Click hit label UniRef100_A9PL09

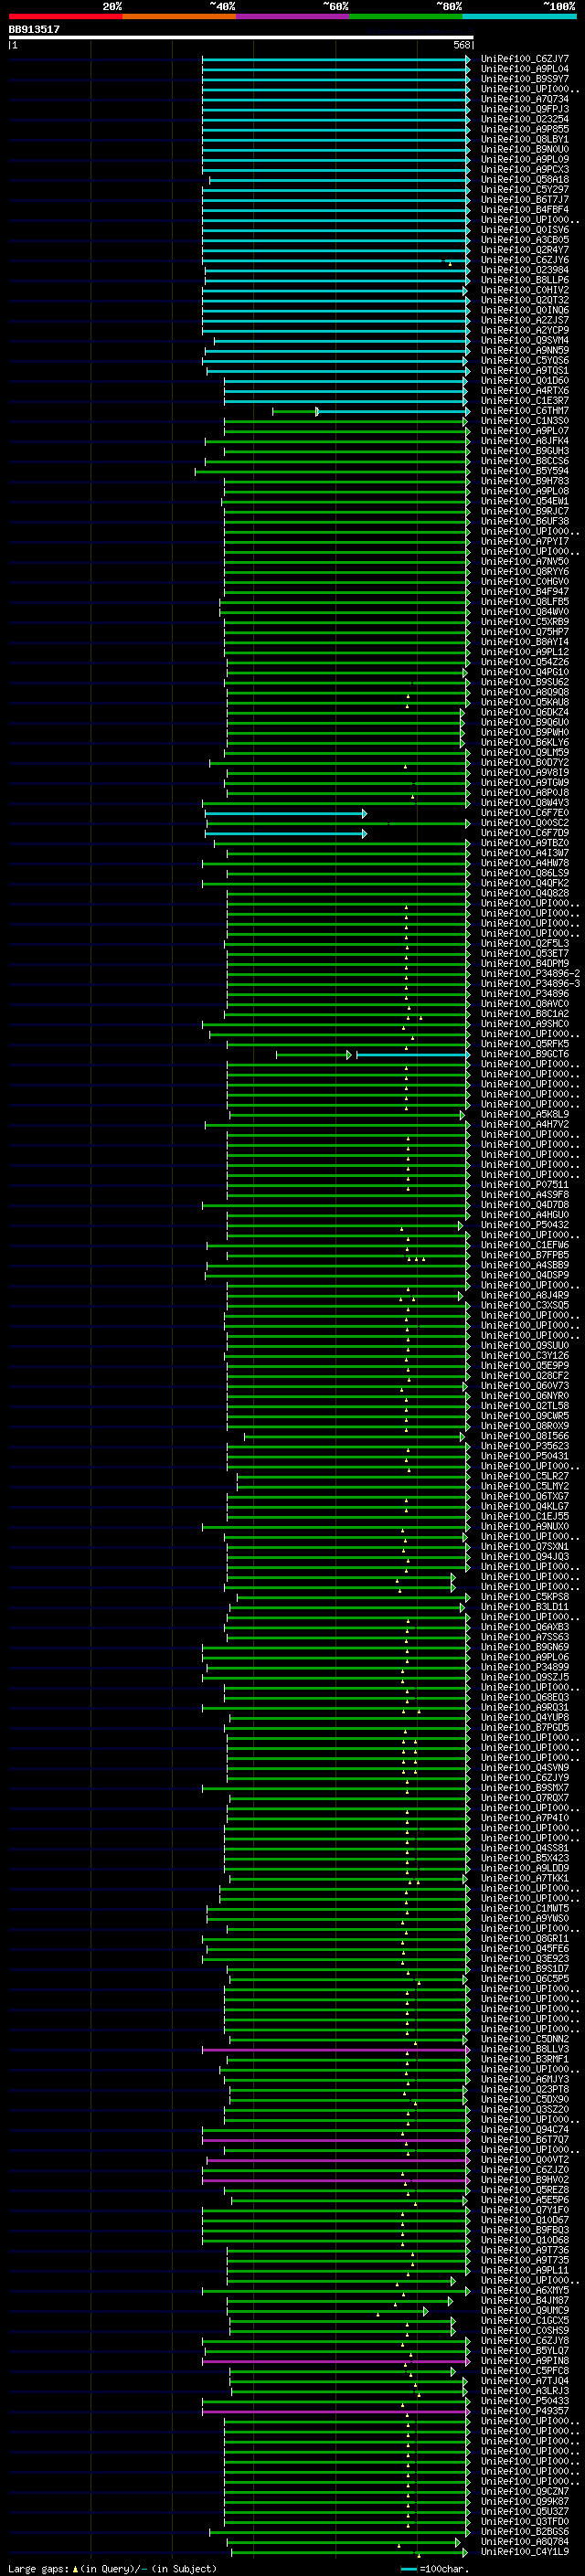(x=524, y=159)
